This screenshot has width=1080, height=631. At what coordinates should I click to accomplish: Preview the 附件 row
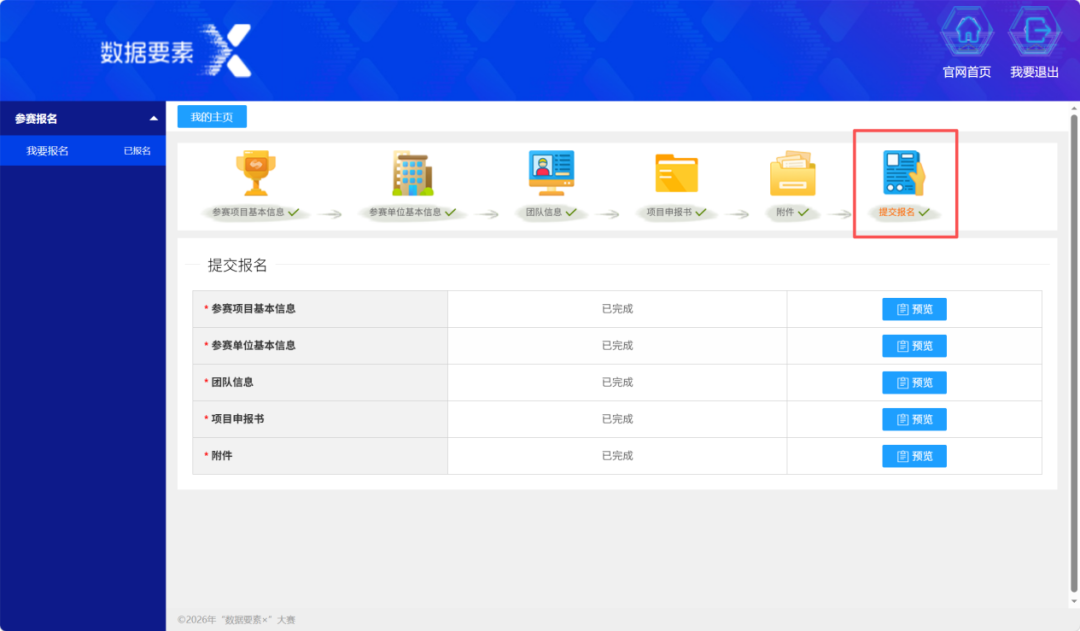point(914,455)
